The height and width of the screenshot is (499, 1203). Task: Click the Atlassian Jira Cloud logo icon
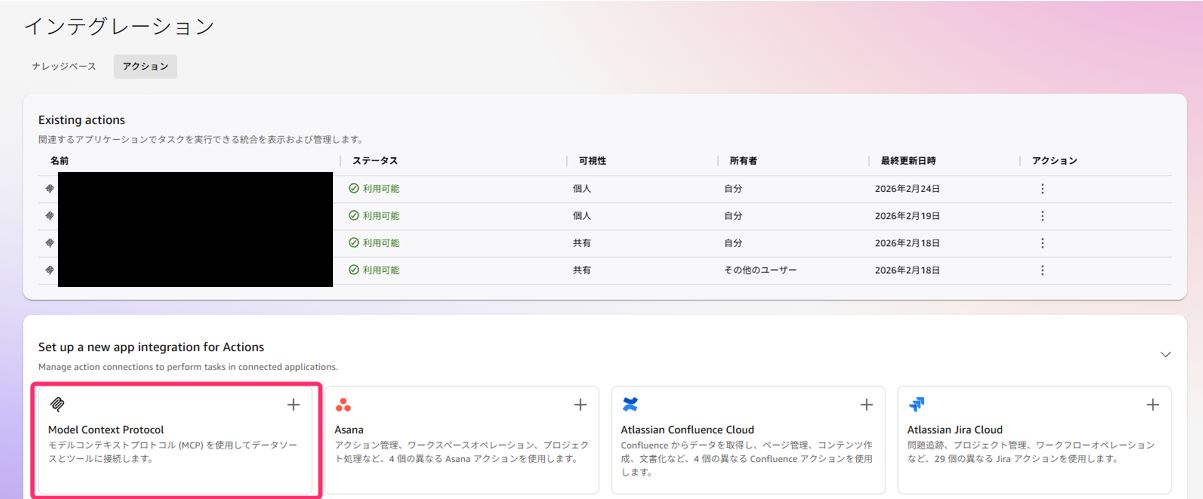916,405
